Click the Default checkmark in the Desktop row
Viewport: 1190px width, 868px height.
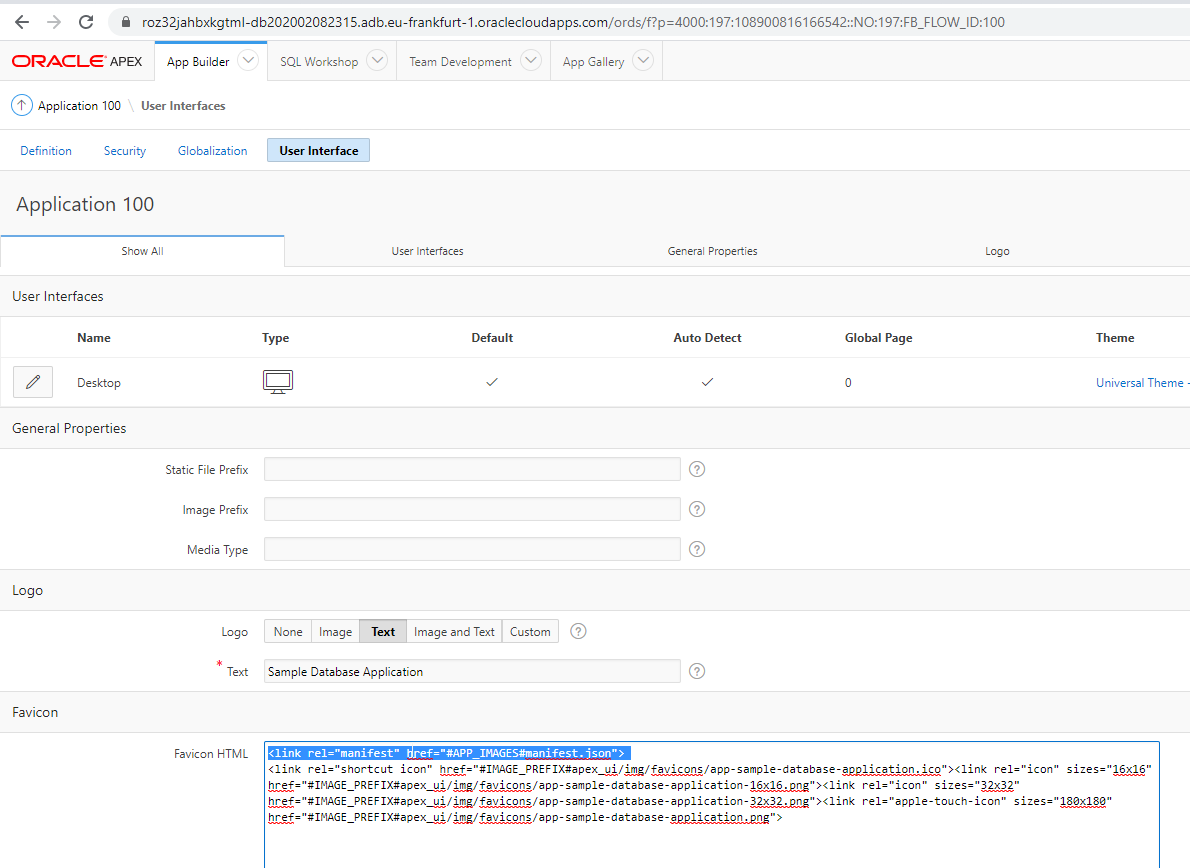click(492, 382)
